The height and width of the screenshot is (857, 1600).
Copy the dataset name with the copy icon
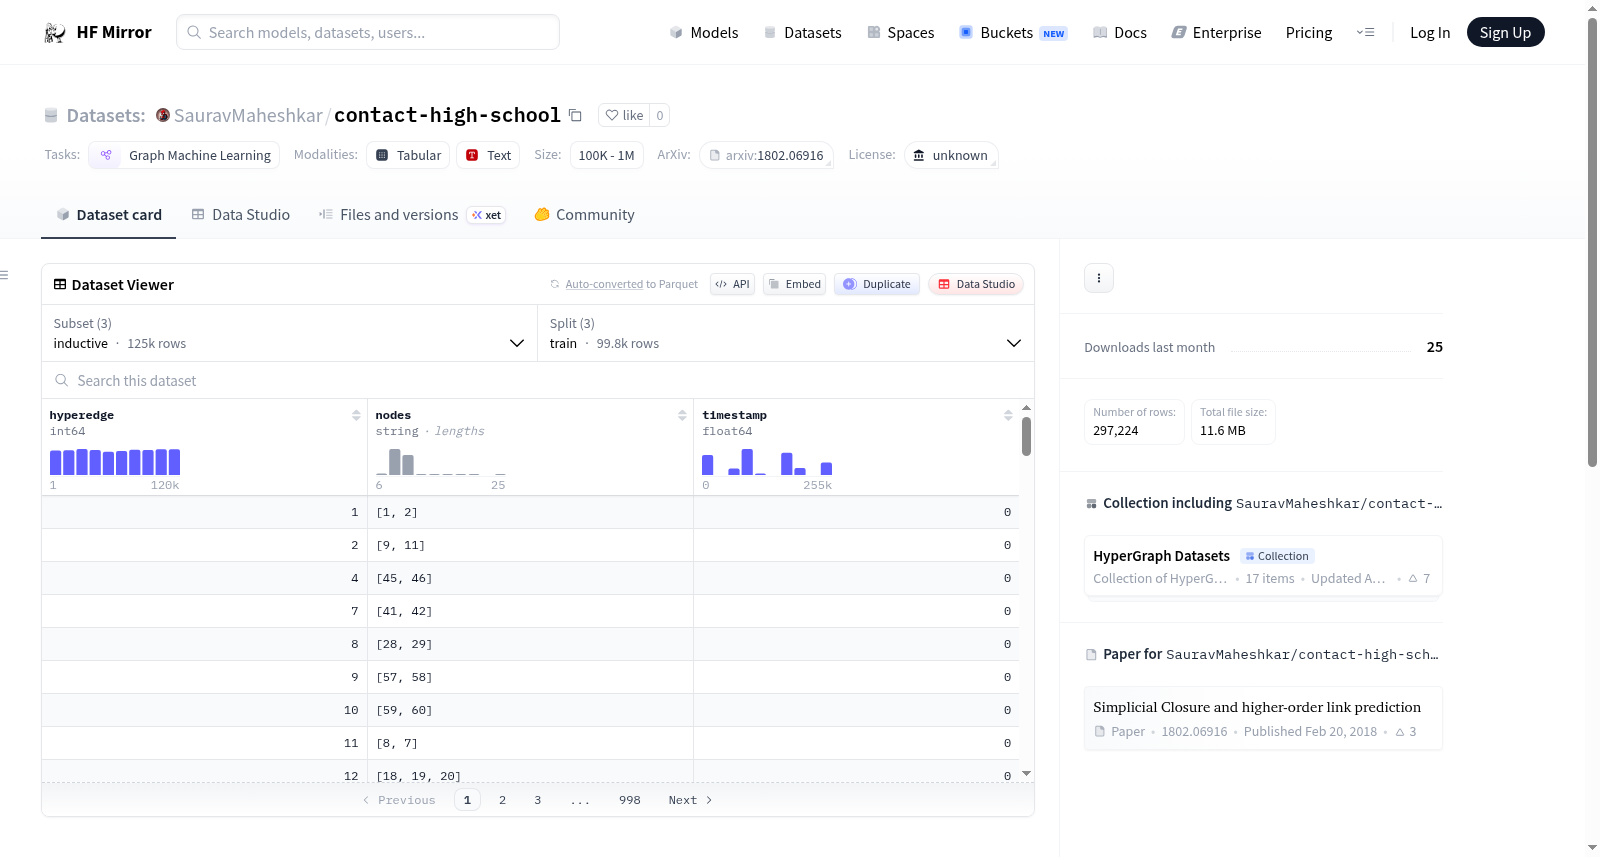pyautogui.click(x=575, y=115)
